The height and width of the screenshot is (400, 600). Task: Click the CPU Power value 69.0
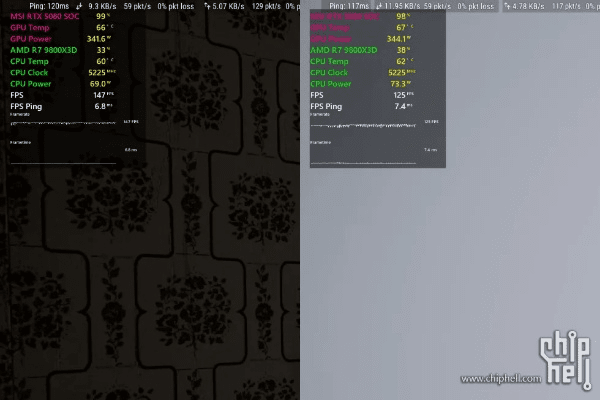point(98,84)
